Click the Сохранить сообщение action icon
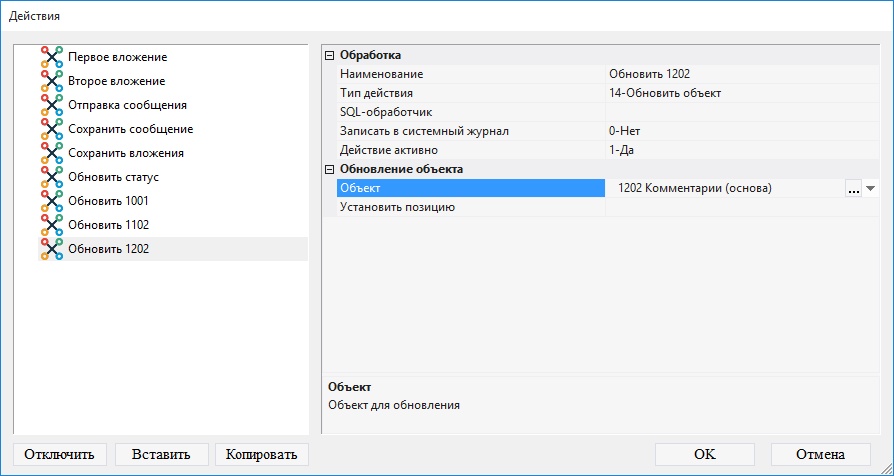Viewport: 894px width, 476px height. 52,129
